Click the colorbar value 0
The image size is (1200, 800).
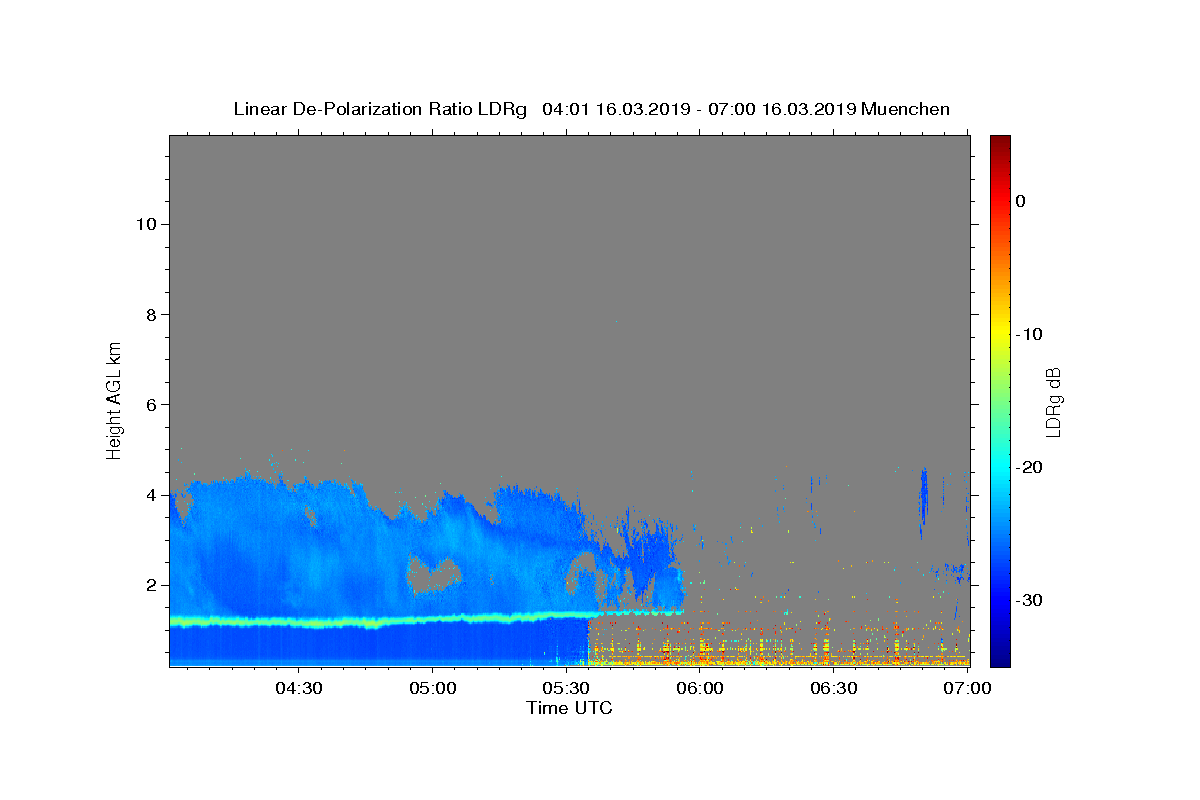click(x=1020, y=201)
